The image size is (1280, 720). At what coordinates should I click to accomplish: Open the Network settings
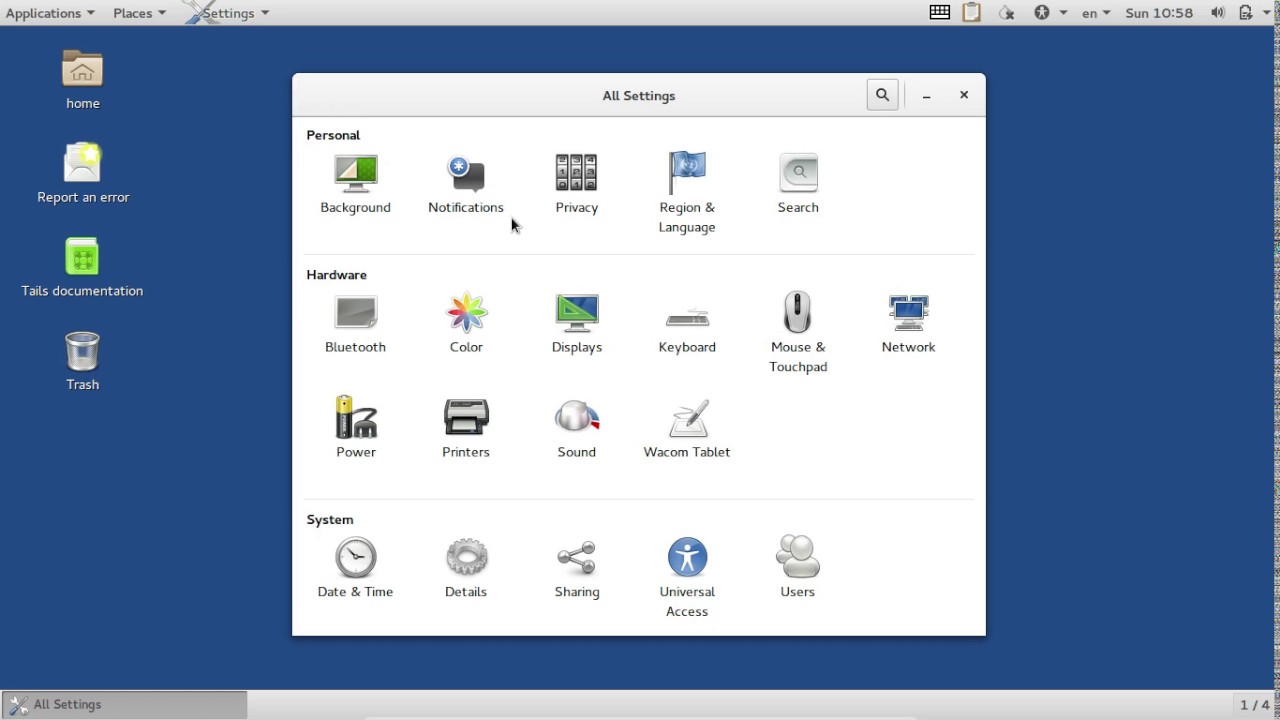pos(908,324)
